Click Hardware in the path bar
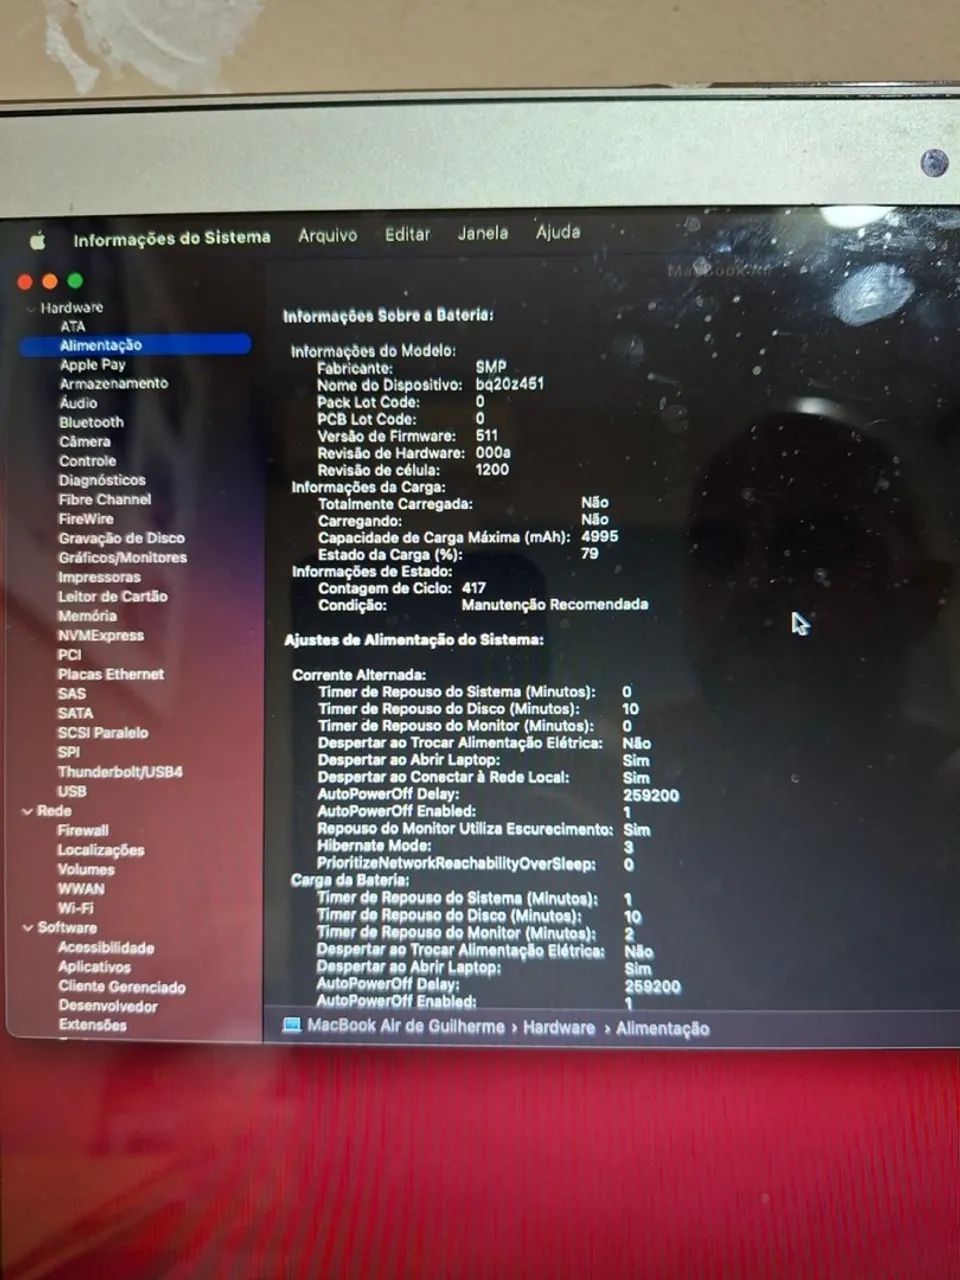 coord(559,1027)
